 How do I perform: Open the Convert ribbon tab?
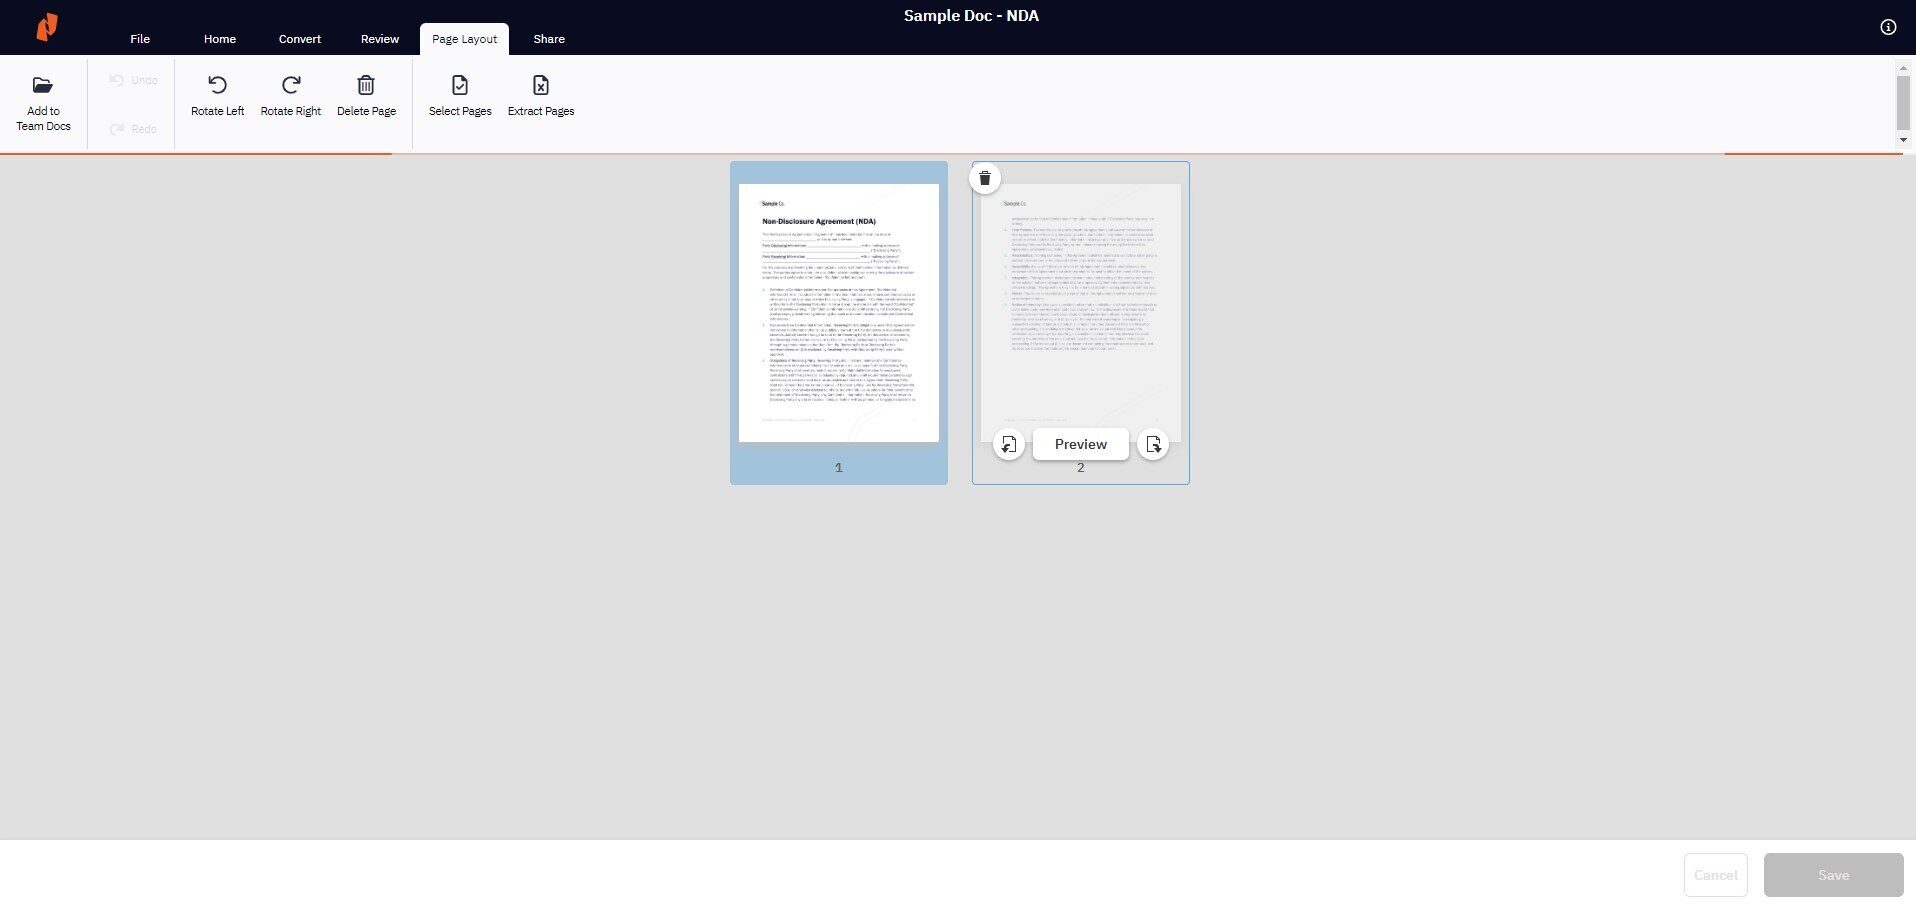tap(299, 39)
